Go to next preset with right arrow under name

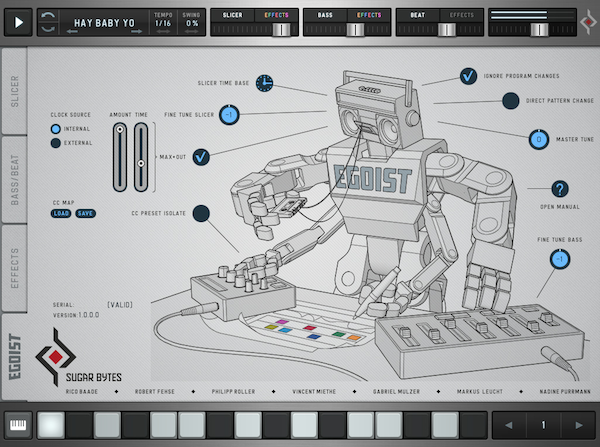(137, 32)
